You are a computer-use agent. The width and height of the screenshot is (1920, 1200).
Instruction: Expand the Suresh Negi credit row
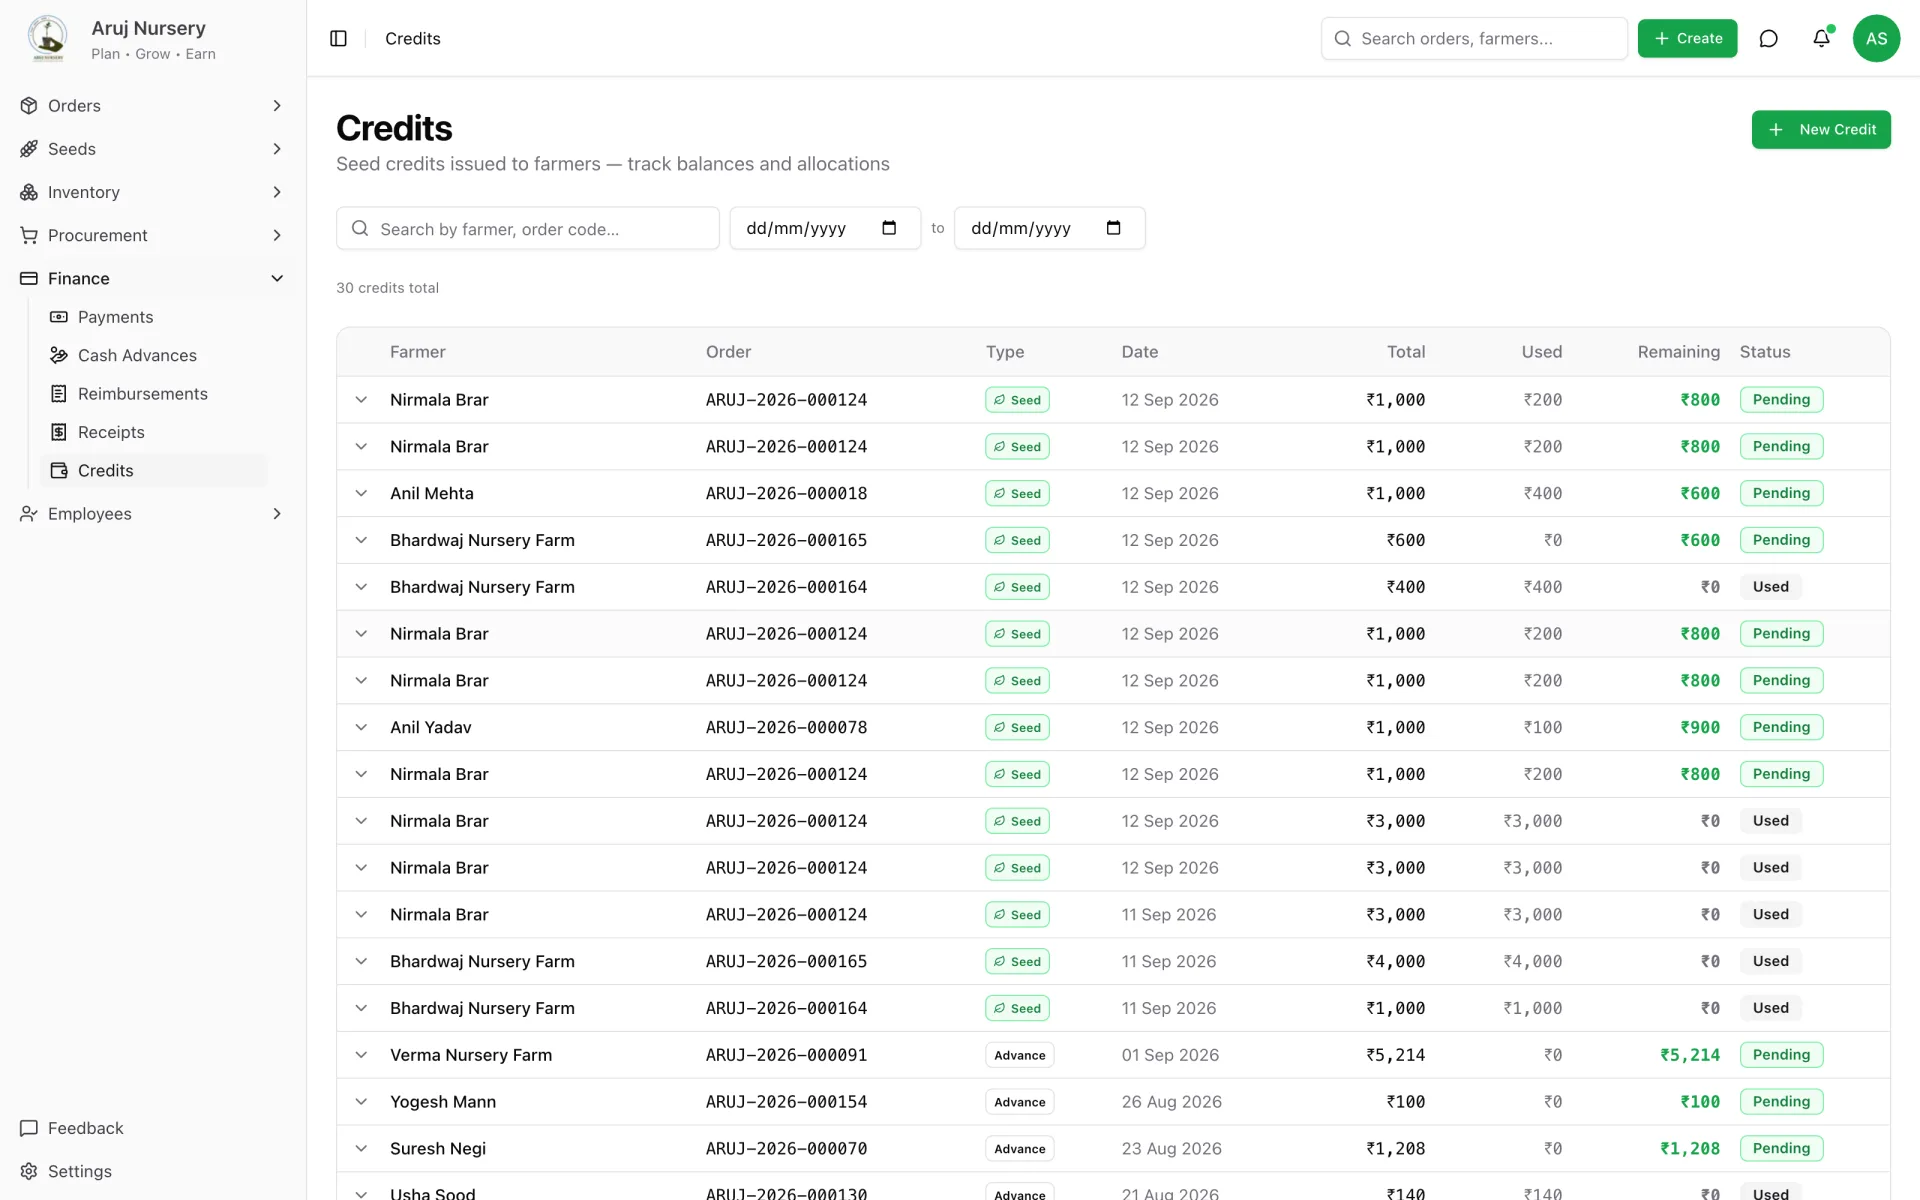[361, 1148]
